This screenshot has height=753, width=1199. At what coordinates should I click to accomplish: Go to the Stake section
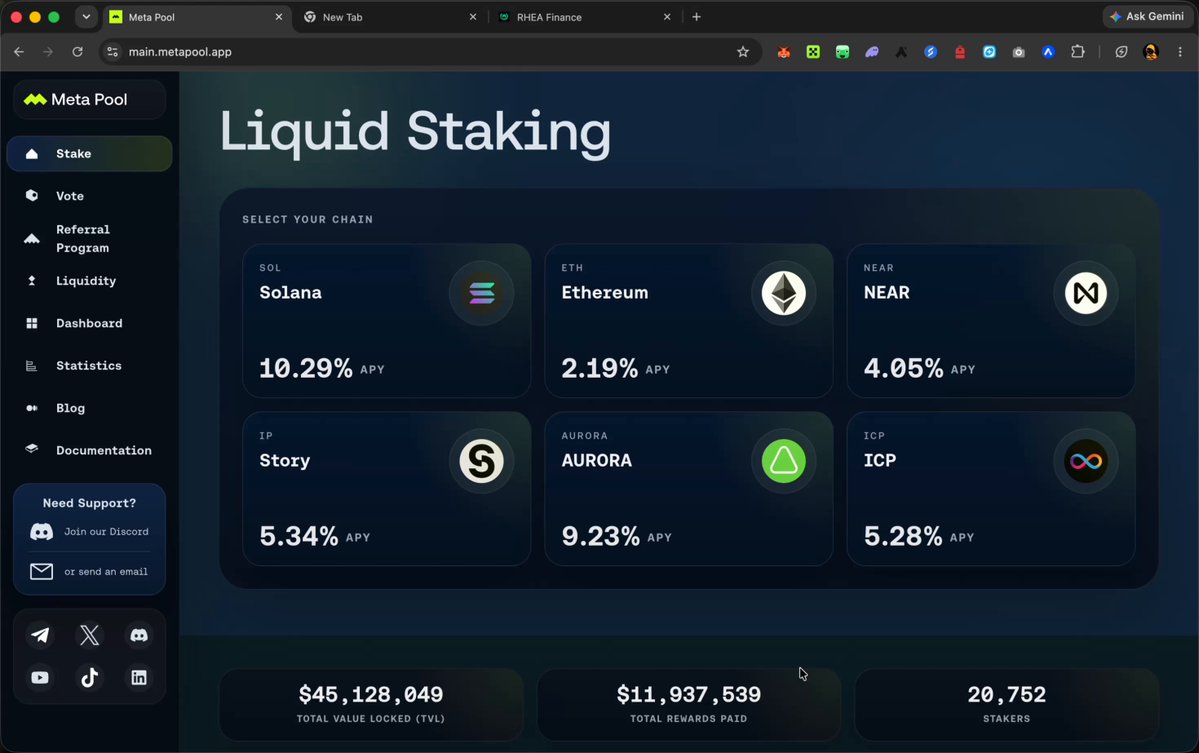coord(89,154)
